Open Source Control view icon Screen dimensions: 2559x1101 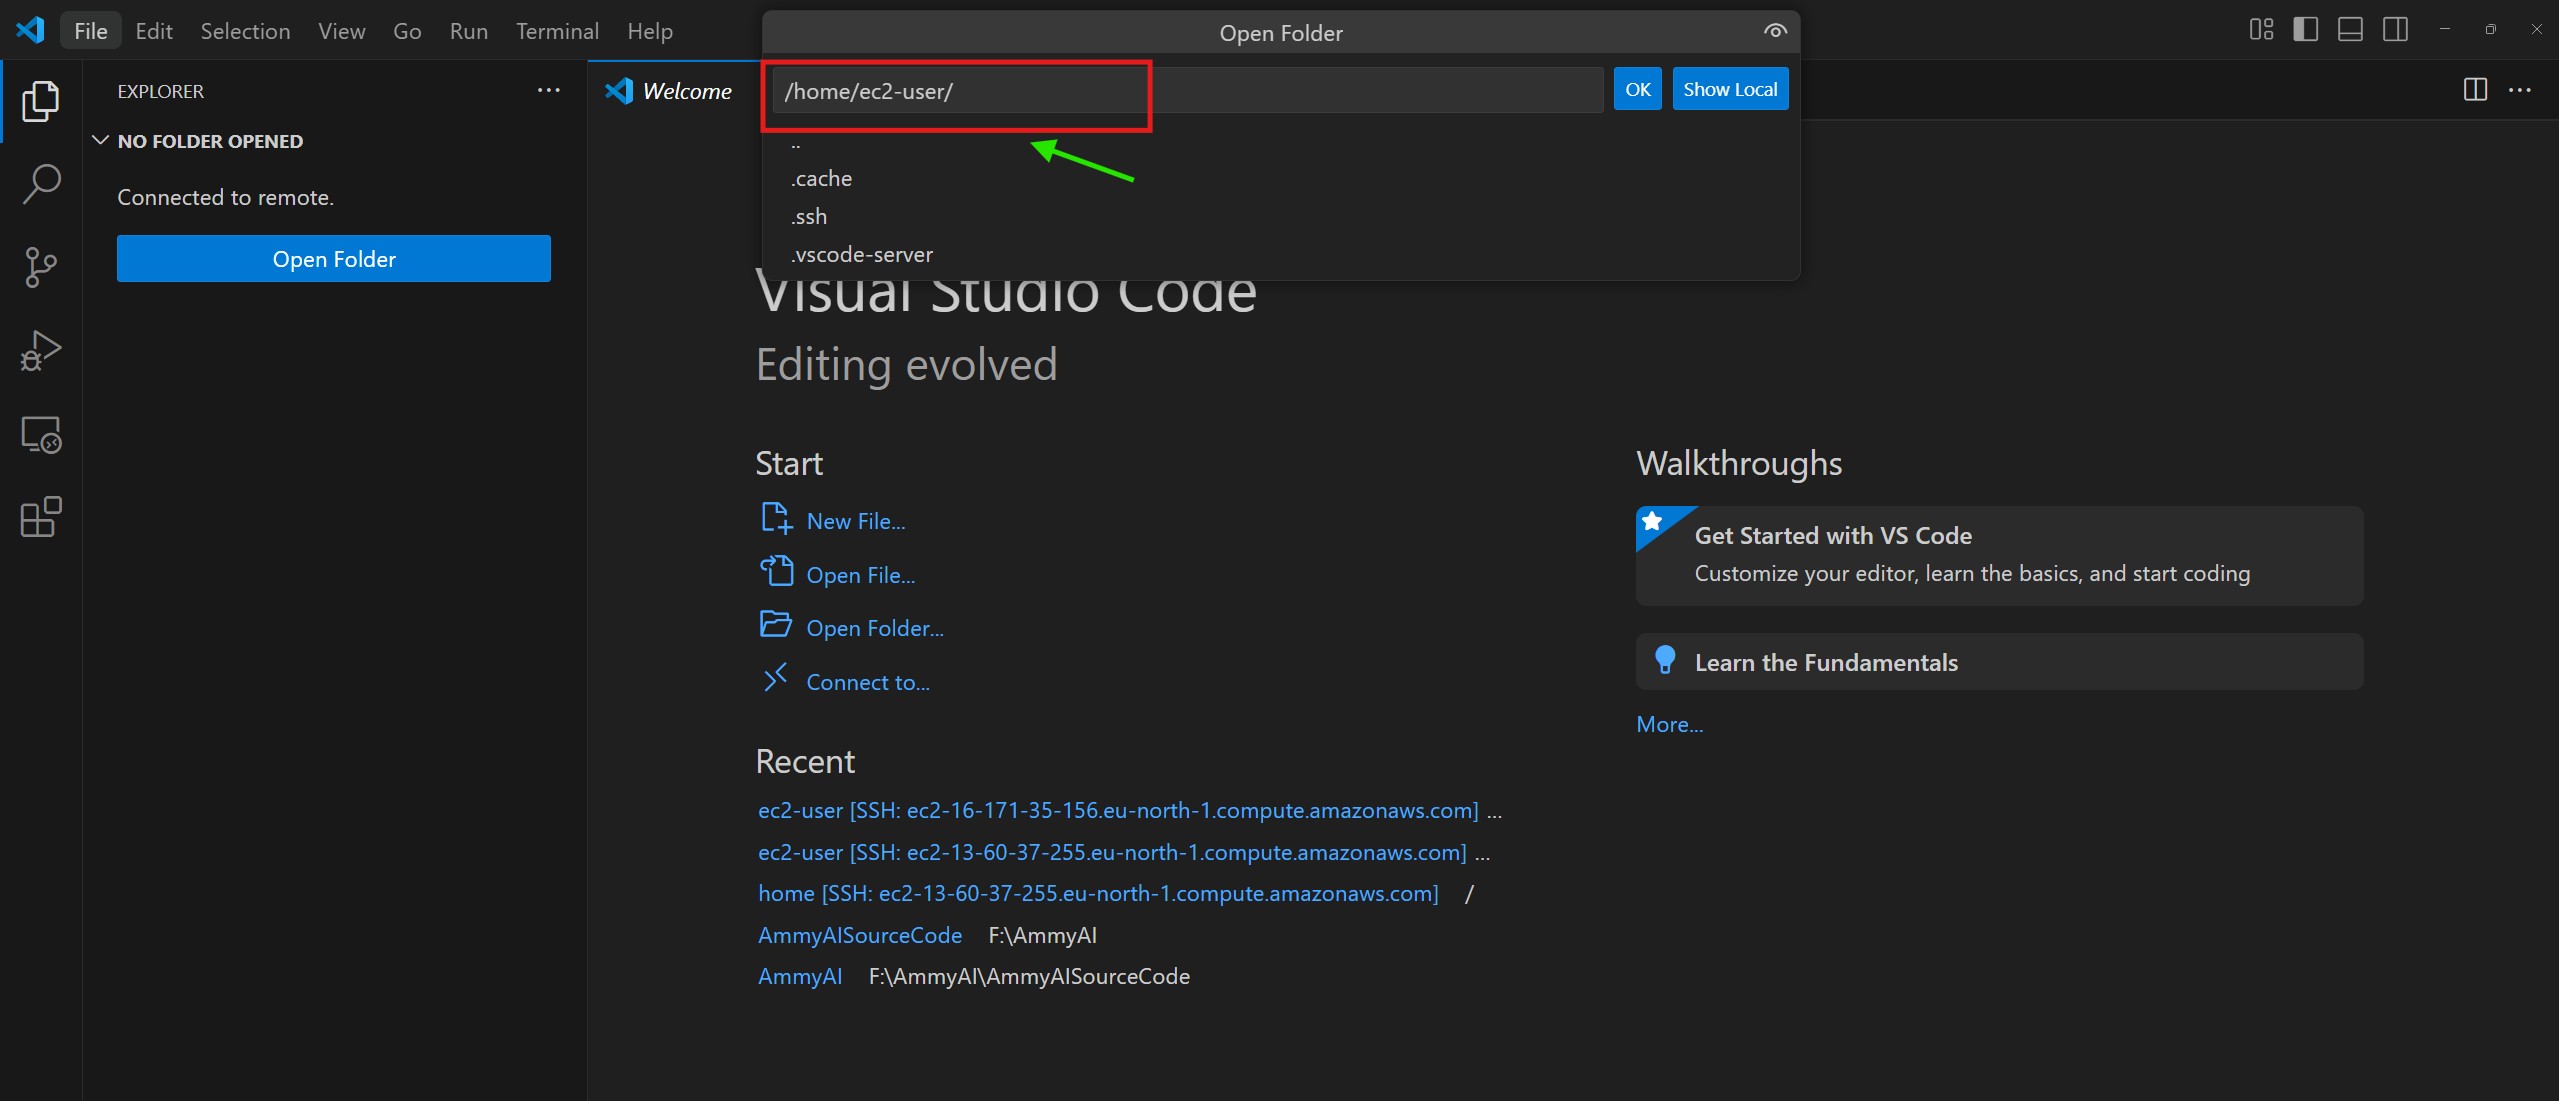41,267
